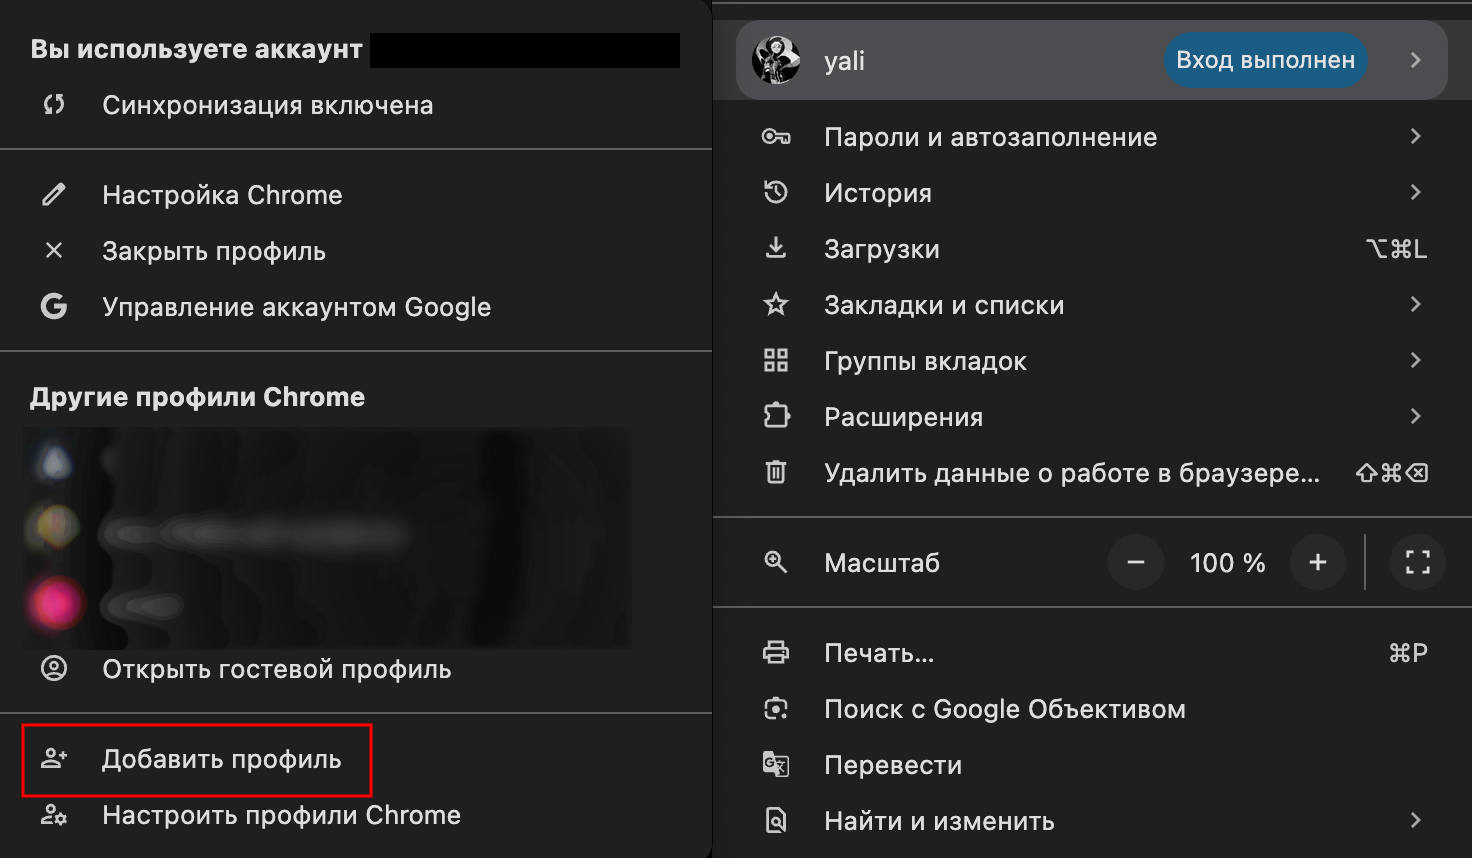Open Закладки и списки menu item
This screenshot has height=858, width=1472.
point(1092,304)
